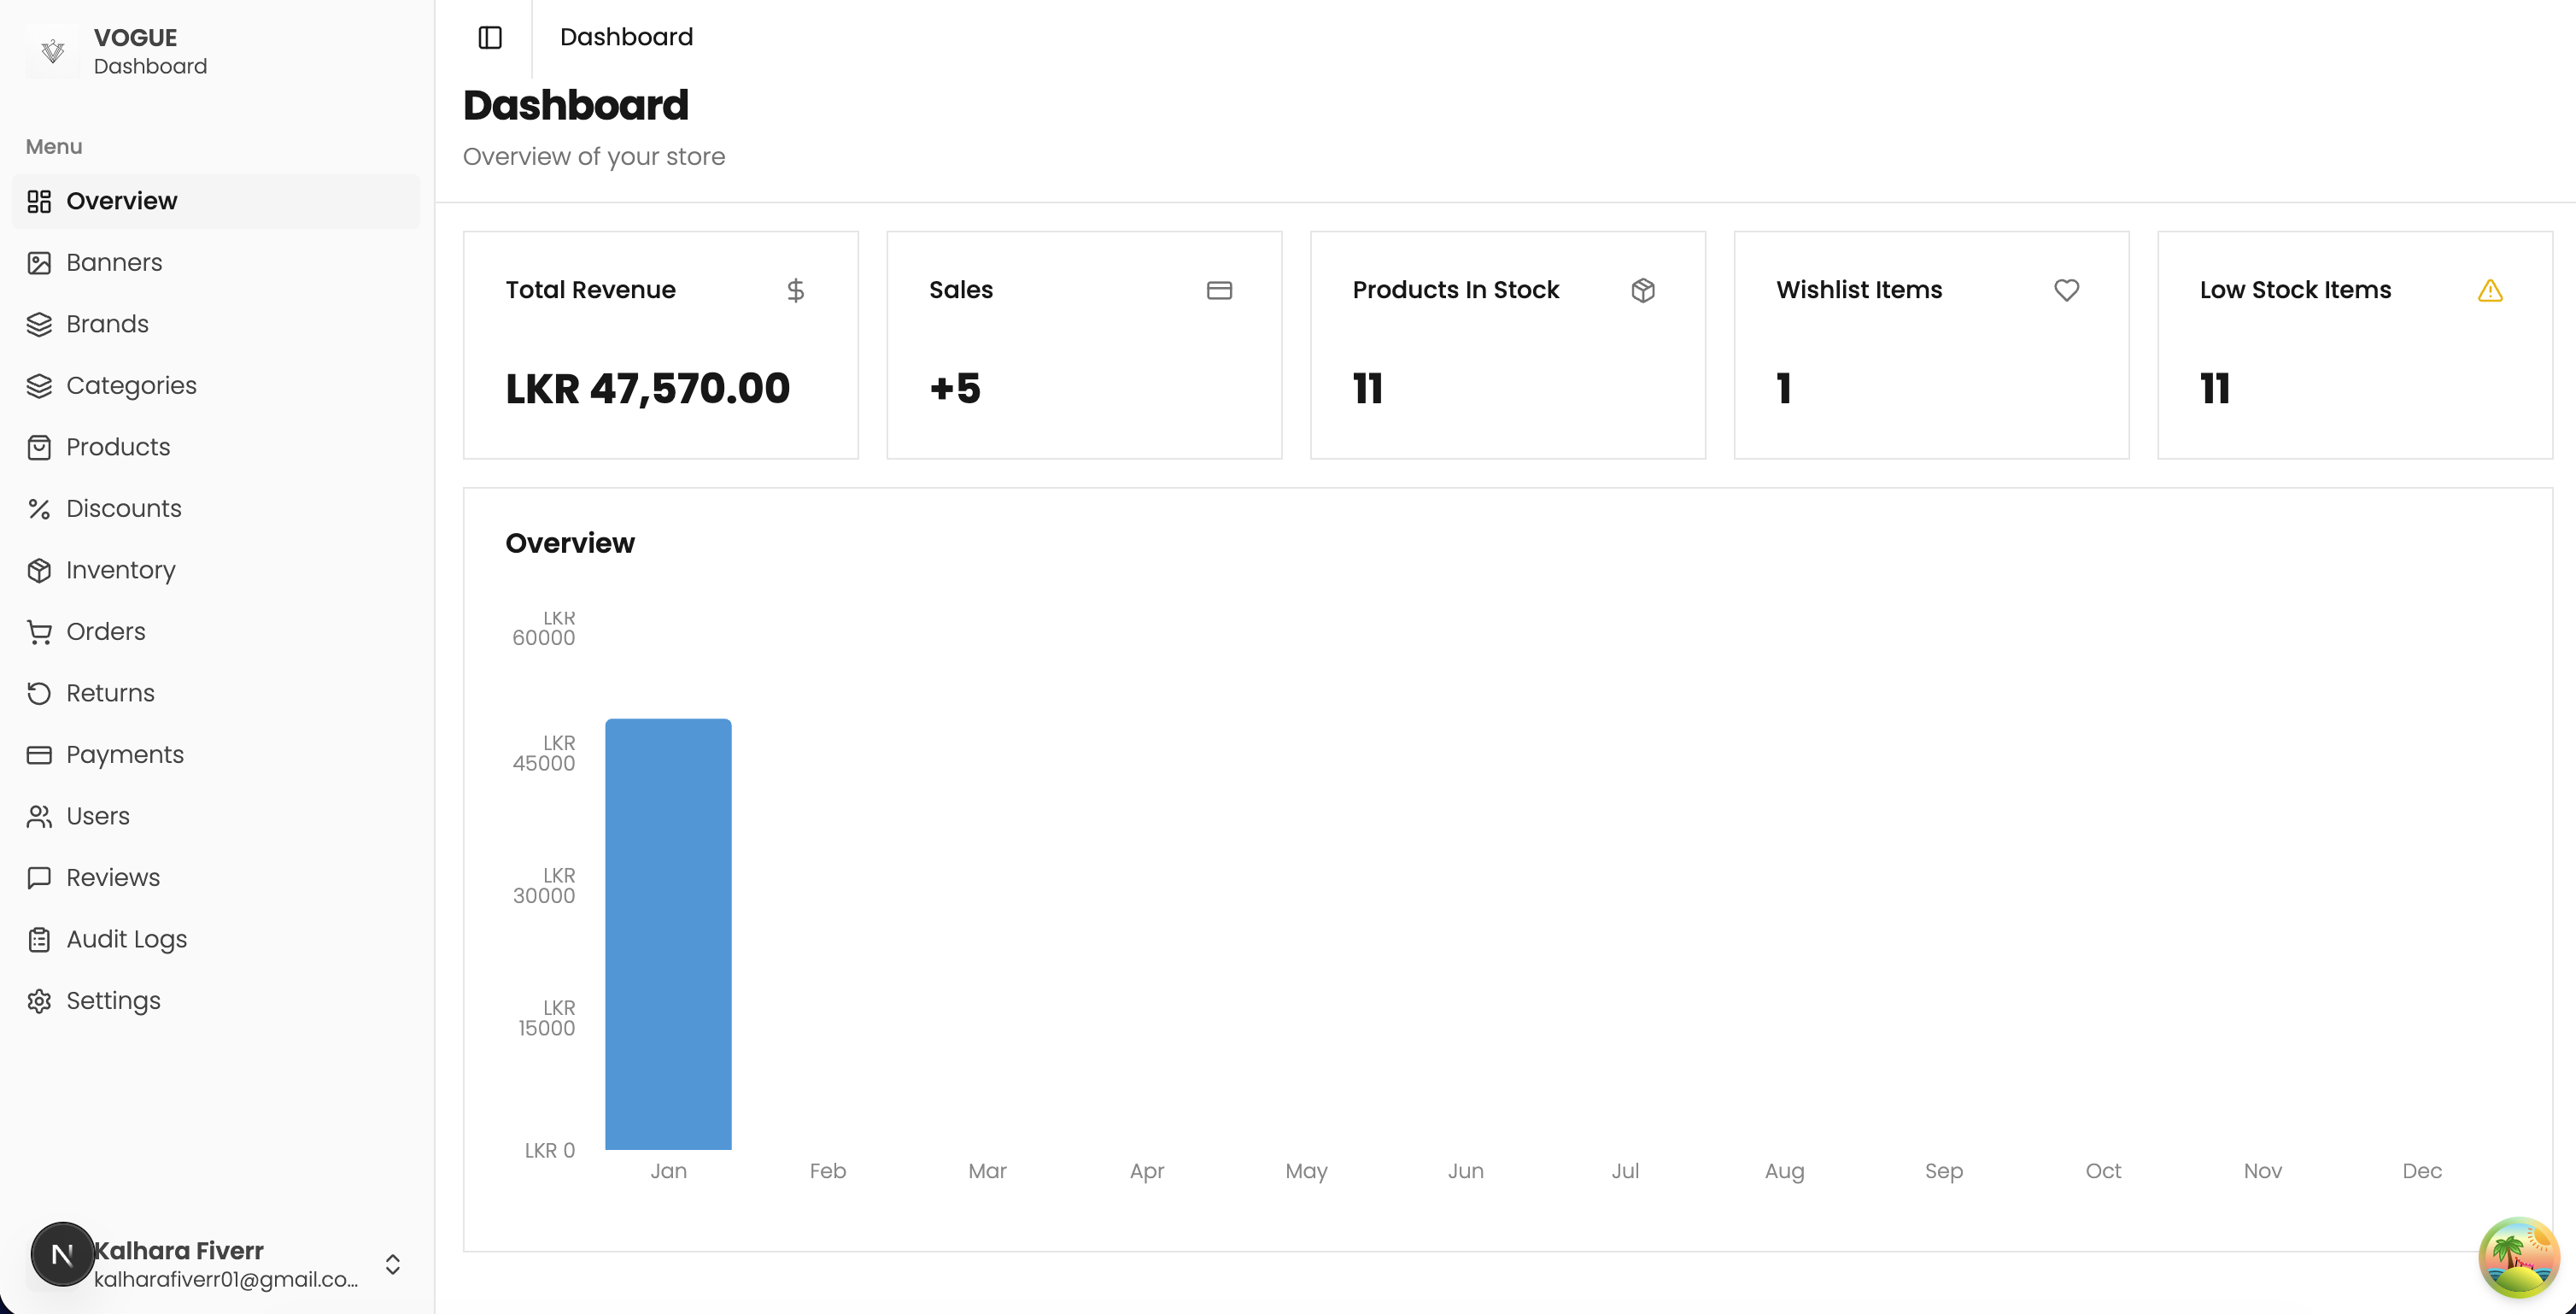Select Overview in the sidebar menu
This screenshot has height=1314, width=2576.
[x=121, y=201]
